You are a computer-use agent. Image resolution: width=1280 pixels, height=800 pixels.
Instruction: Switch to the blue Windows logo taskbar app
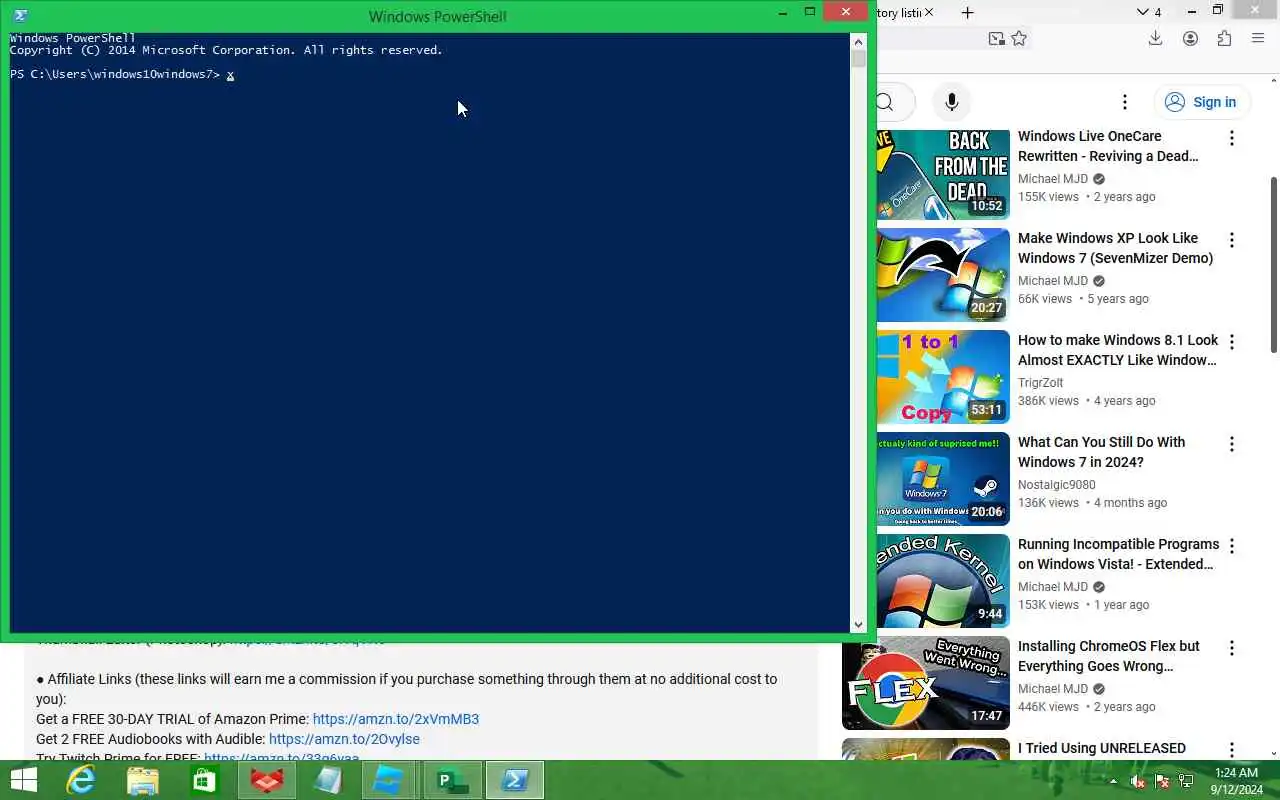[x=390, y=780]
